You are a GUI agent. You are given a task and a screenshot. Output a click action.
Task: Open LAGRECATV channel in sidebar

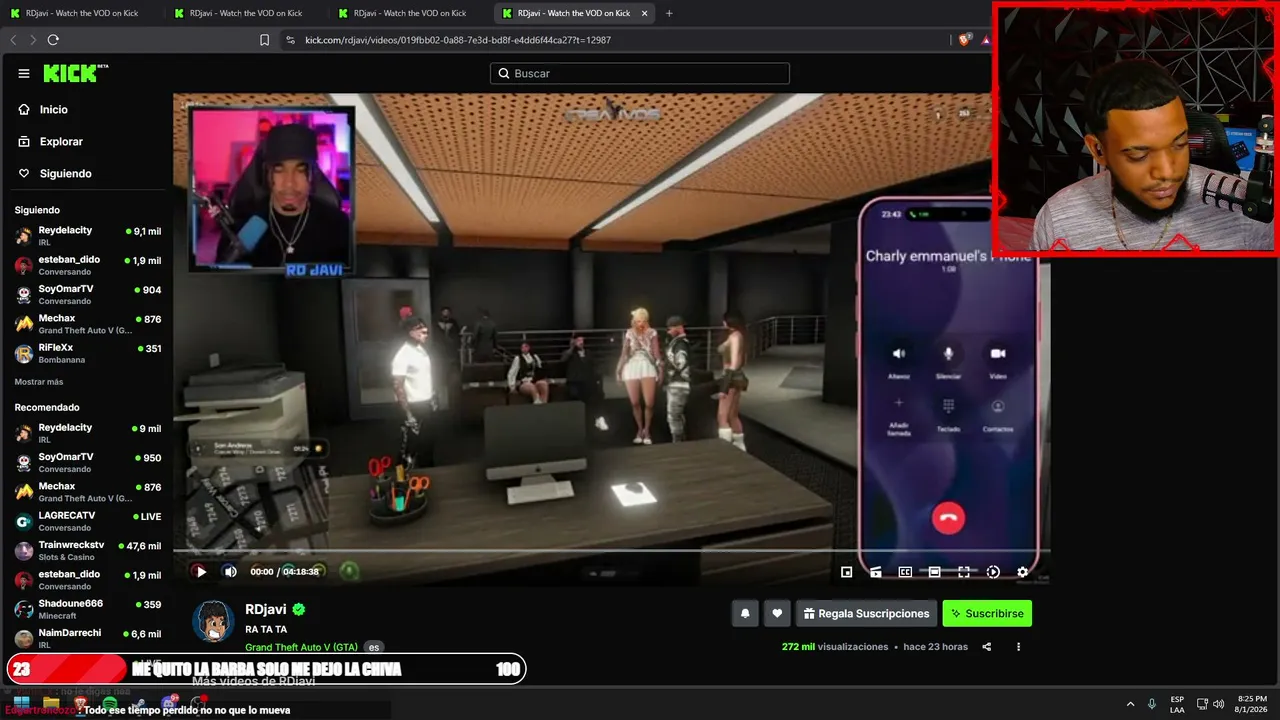(88, 521)
